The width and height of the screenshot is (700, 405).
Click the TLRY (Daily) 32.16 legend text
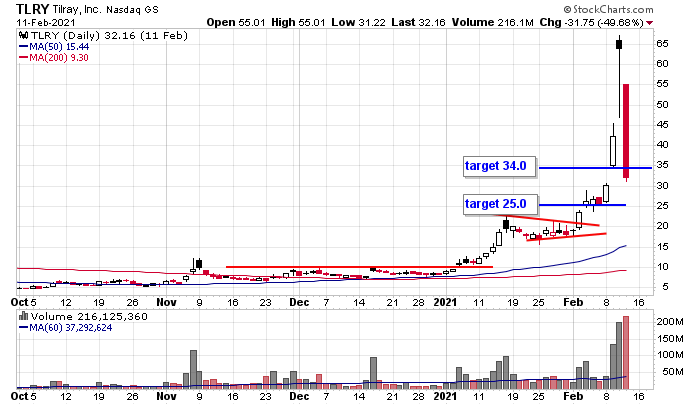pyautogui.click(x=109, y=36)
